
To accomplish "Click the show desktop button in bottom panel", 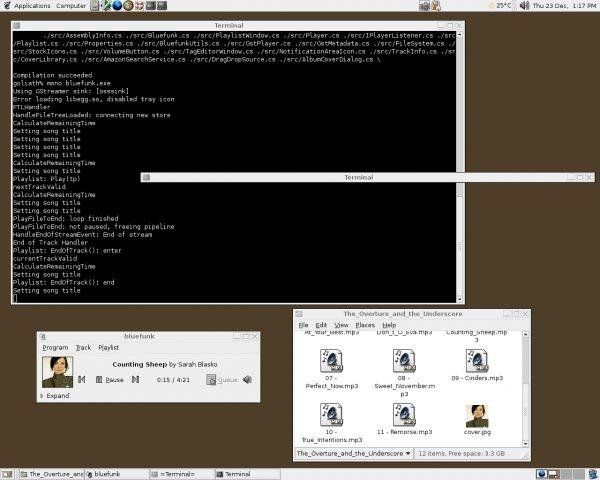I will [7, 474].
